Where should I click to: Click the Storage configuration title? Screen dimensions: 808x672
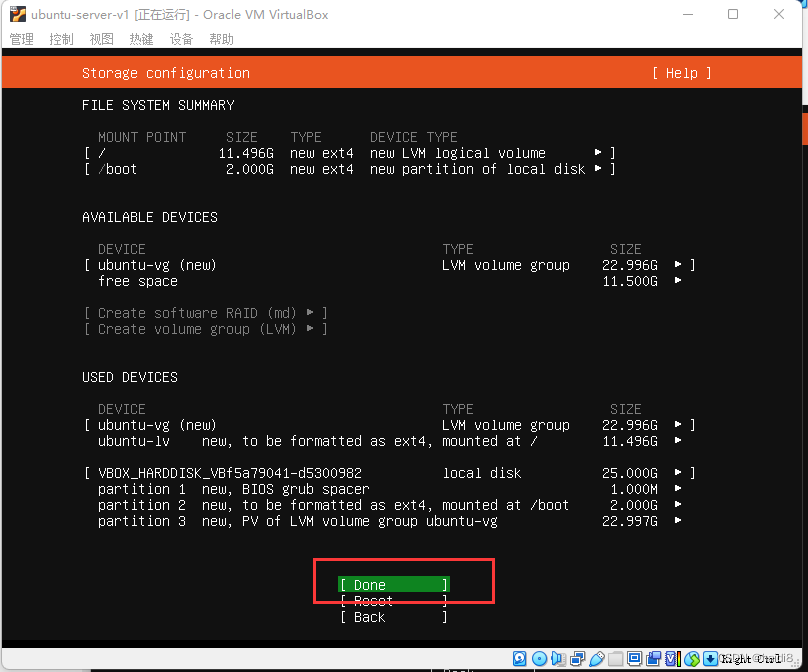tap(166, 73)
